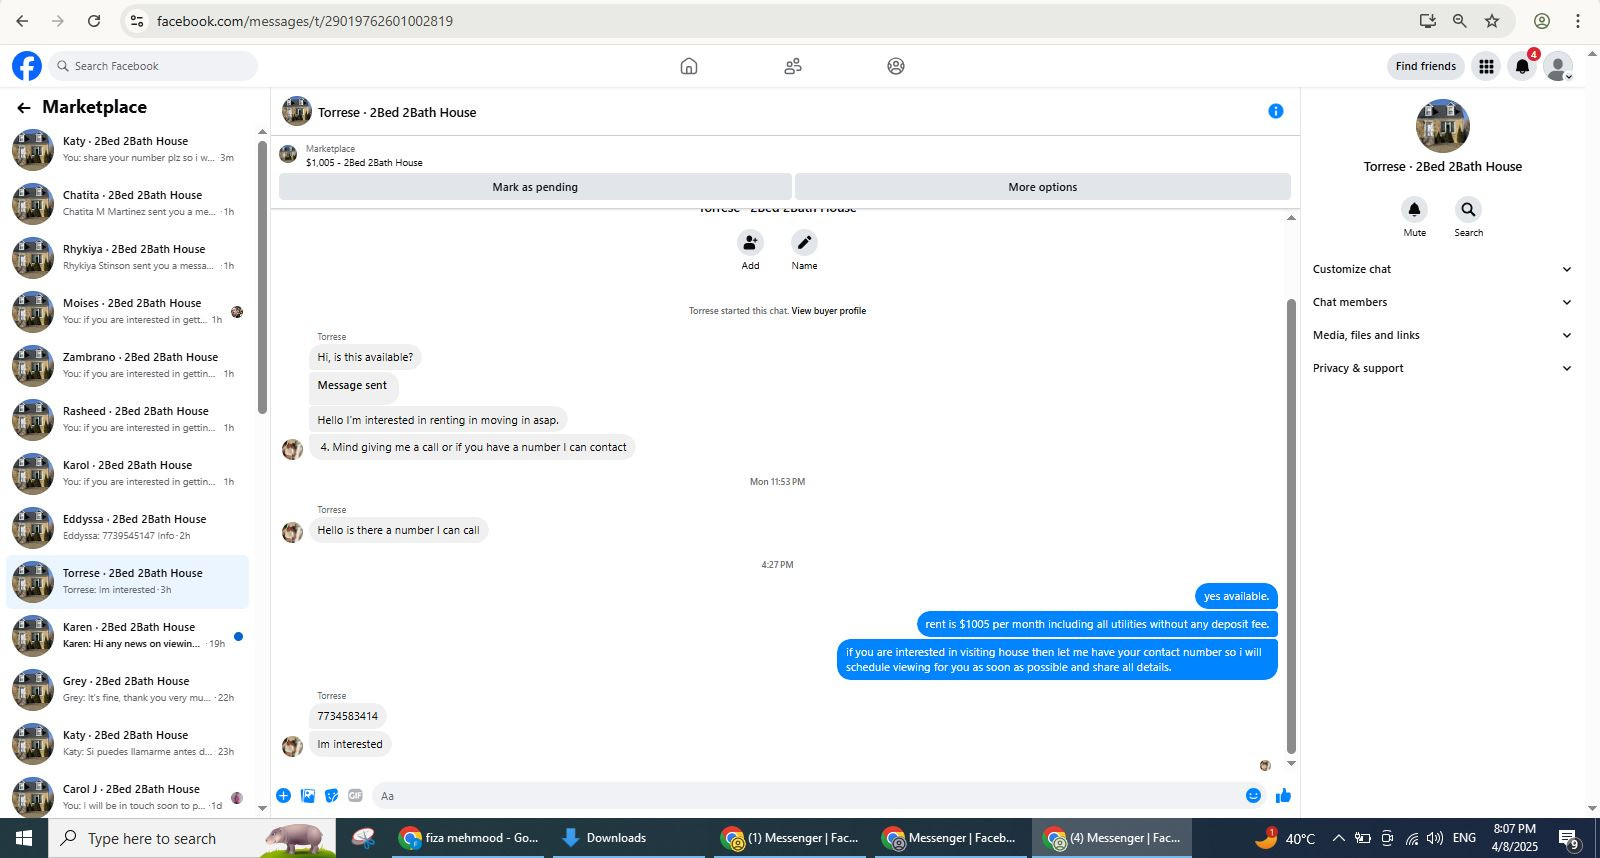
Task: Open Carol J 2Bed 2Bath House conversation
Action: coord(128,797)
